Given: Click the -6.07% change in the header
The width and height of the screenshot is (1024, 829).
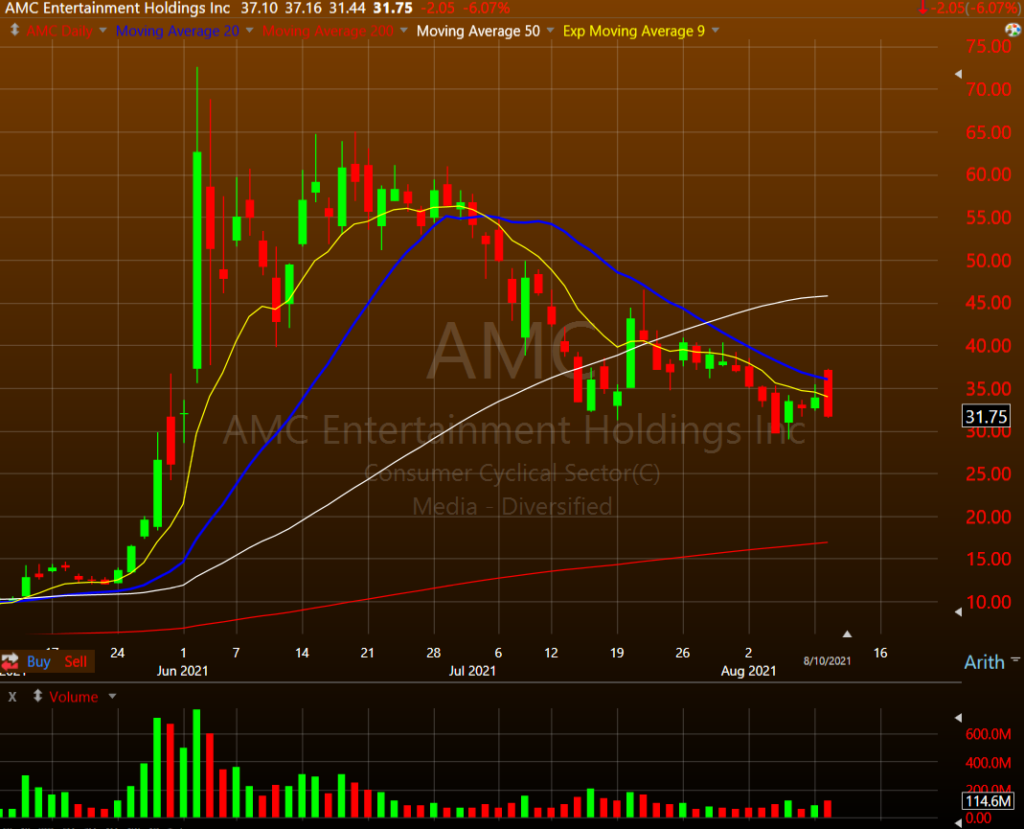Looking at the screenshot, I should tap(486, 8).
